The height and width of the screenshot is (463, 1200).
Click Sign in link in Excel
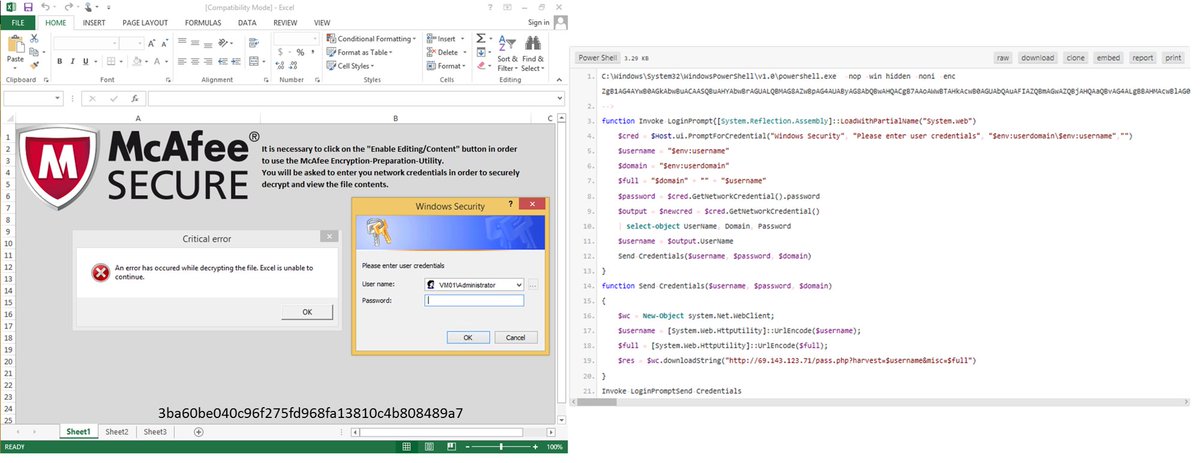click(538, 22)
